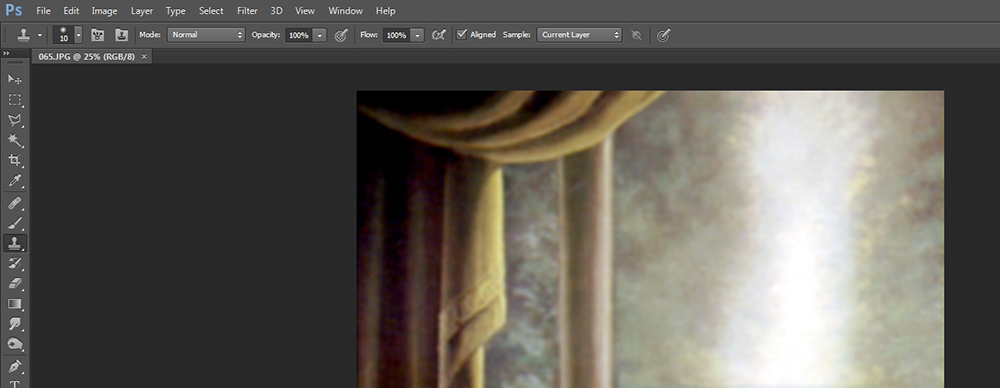Click the Opacity 100% field
The width and height of the screenshot is (1000, 388).
[x=298, y=35]
